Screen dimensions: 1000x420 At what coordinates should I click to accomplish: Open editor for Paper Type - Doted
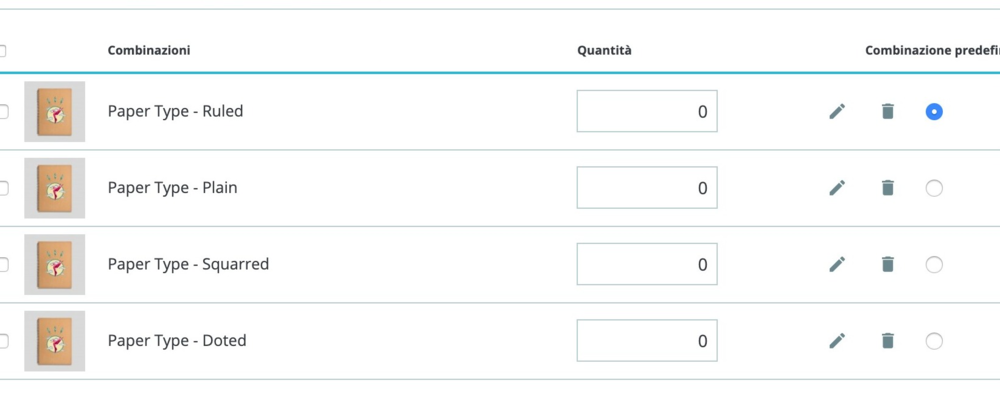coord(837,341)
